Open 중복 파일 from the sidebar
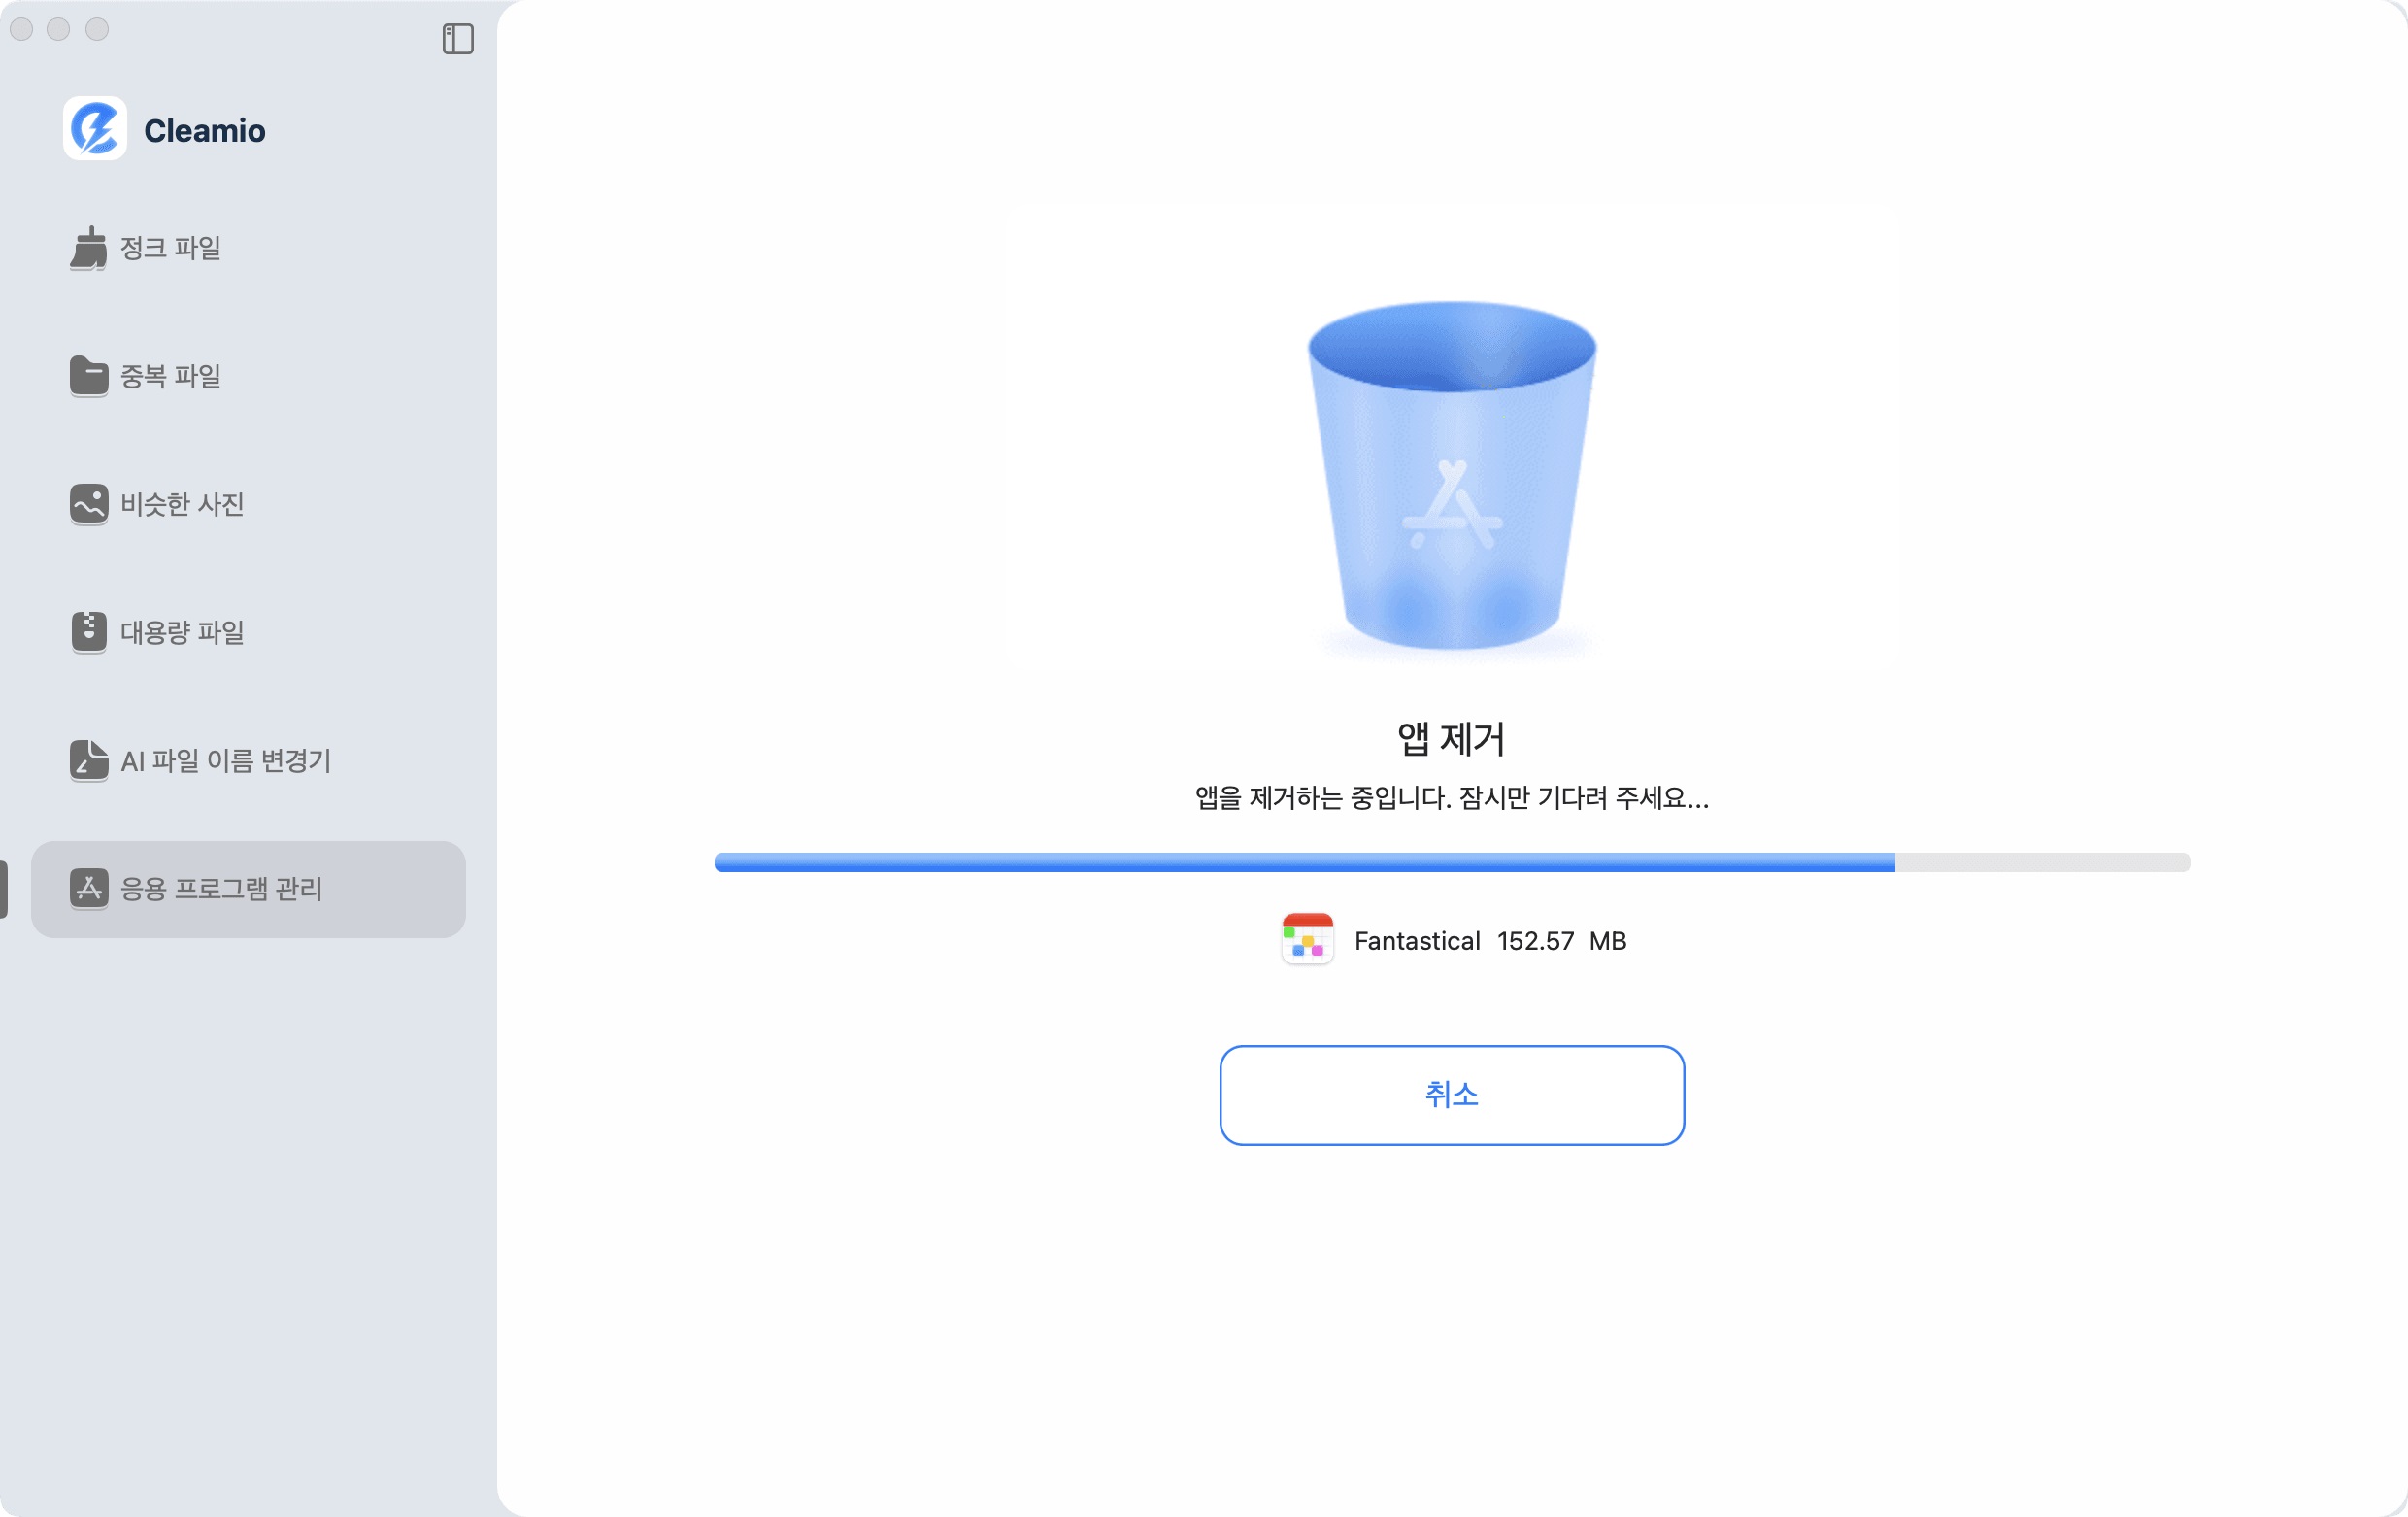Viewport: 2408px width, 1517px height. [x=170, y=376]
